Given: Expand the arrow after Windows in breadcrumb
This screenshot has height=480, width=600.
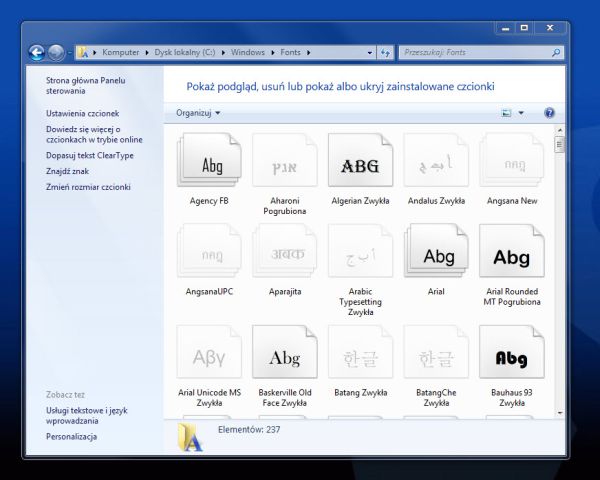Looking at the screenshot, I should point(273,52).
